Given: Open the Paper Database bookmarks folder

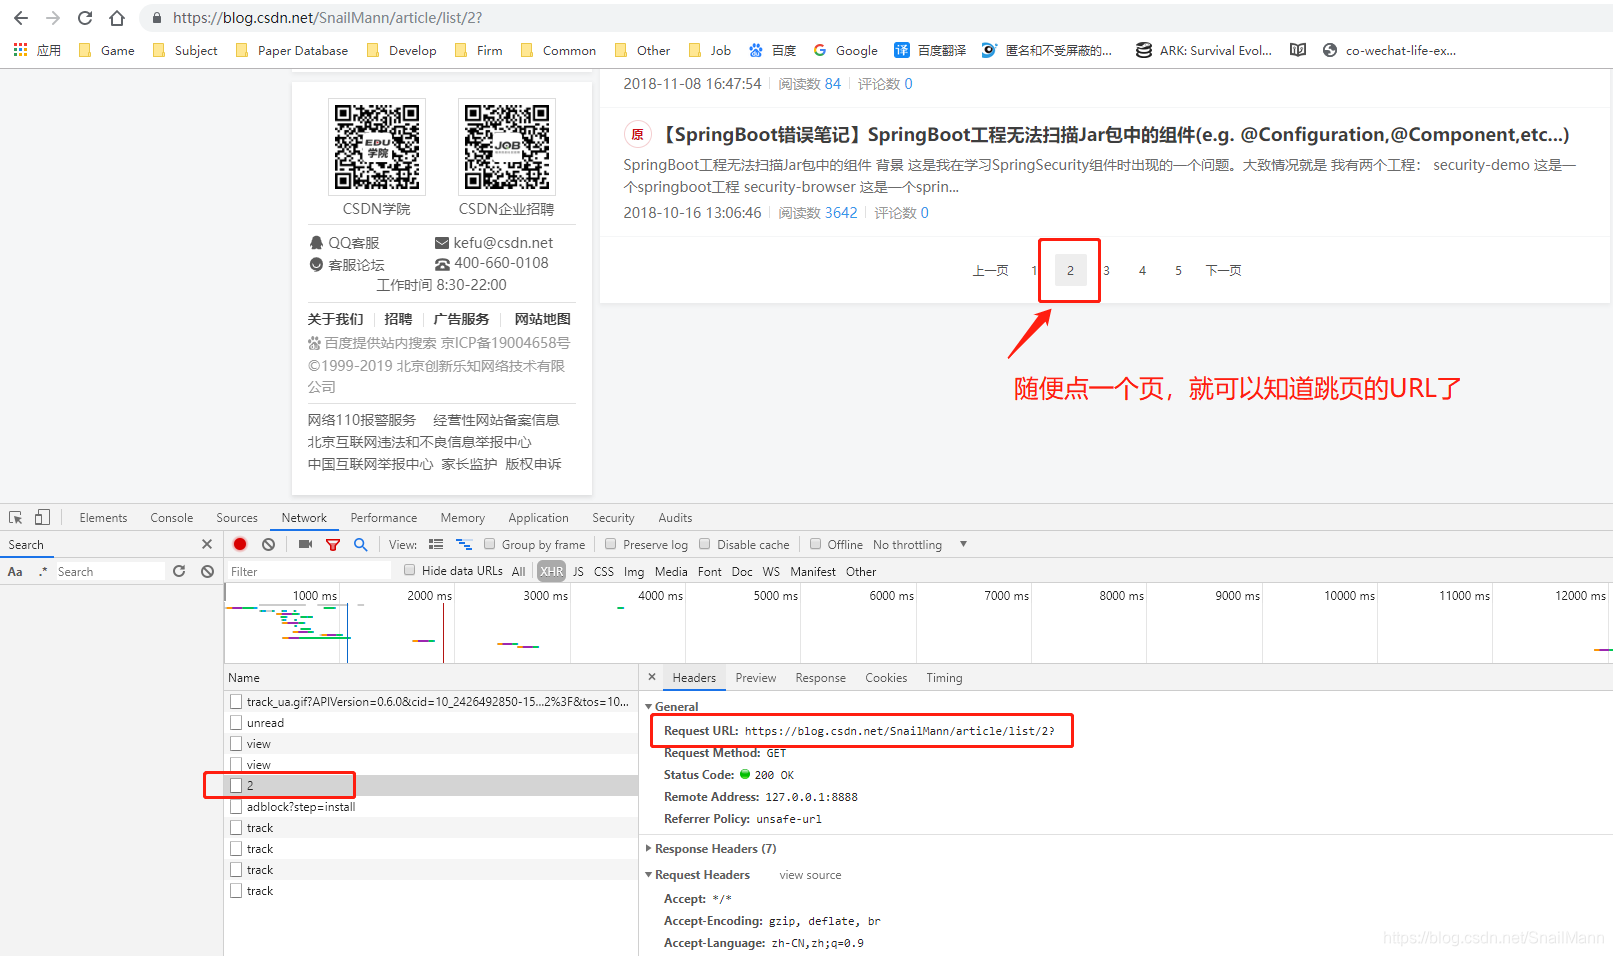Looking at the screenshot, I should [291, 50].
